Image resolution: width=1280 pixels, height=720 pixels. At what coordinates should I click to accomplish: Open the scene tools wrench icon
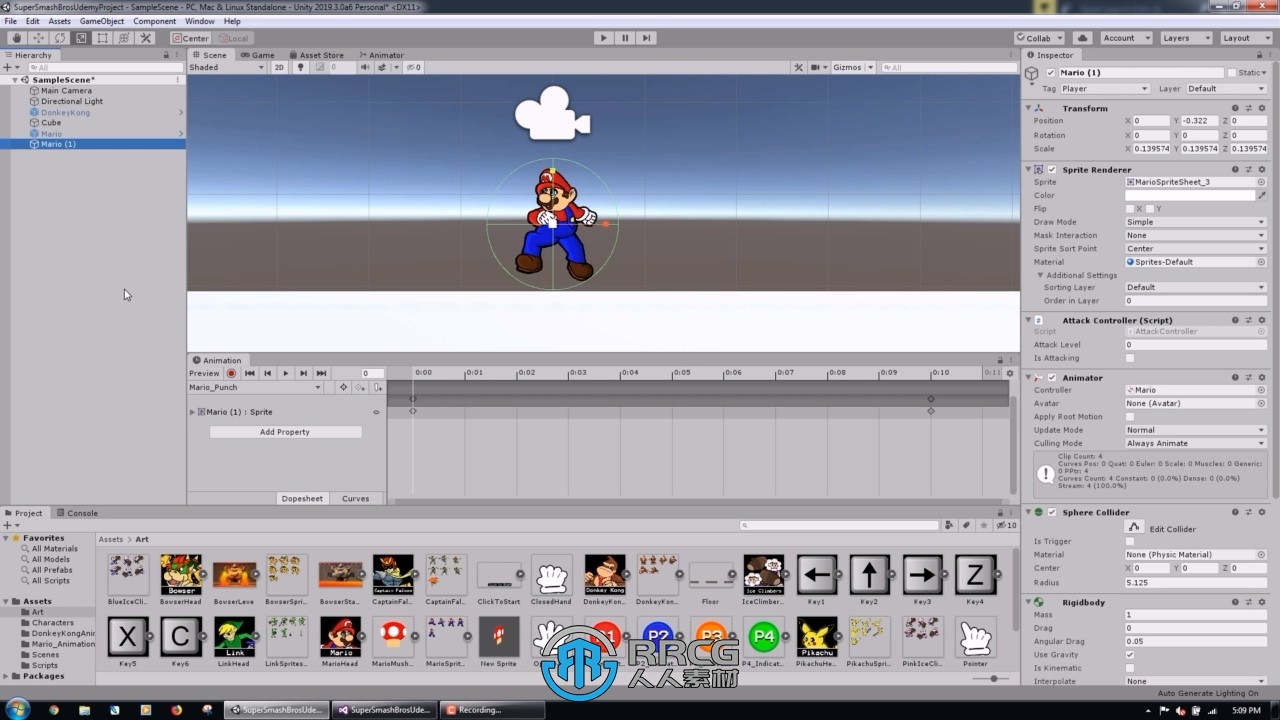(799, 67)
